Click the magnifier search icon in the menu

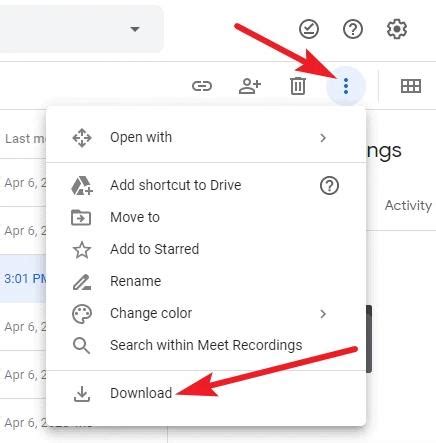[81, 345]
